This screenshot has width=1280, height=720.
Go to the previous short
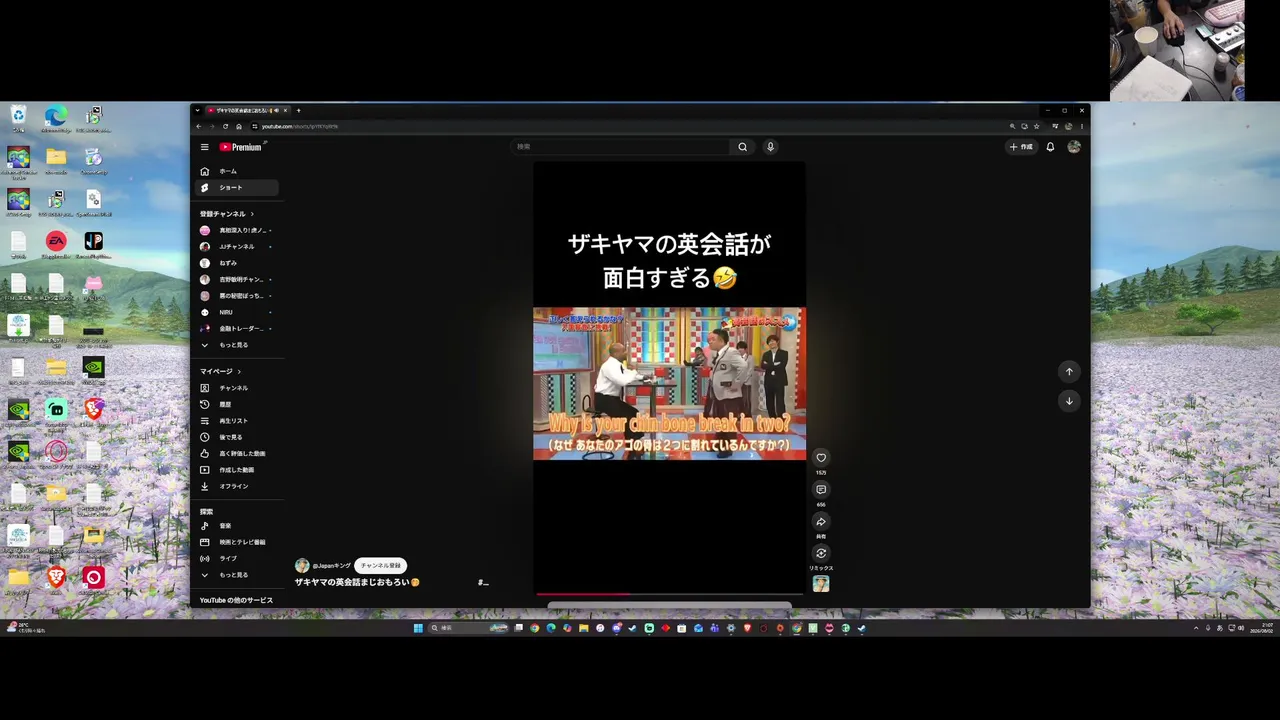(x=1069, y=372)
